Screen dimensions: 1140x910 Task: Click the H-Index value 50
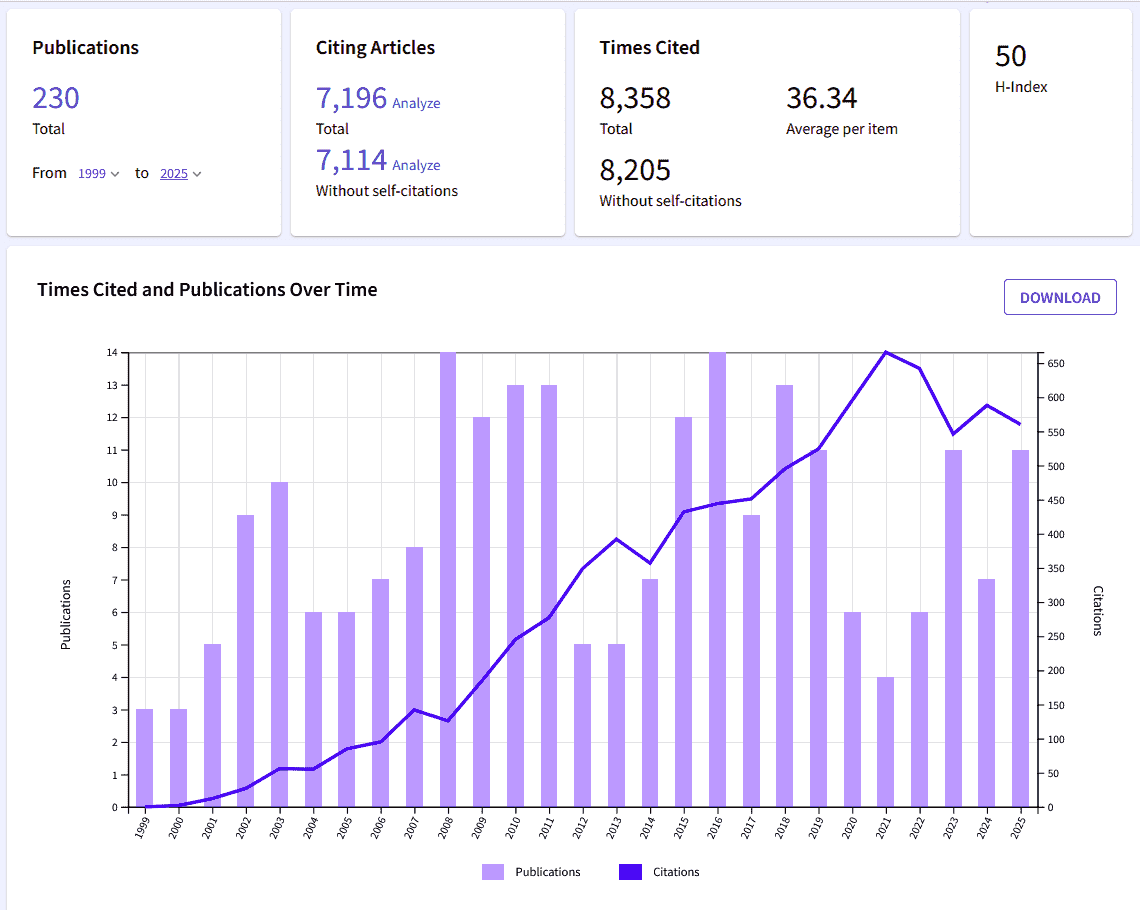pos(1009,56)
